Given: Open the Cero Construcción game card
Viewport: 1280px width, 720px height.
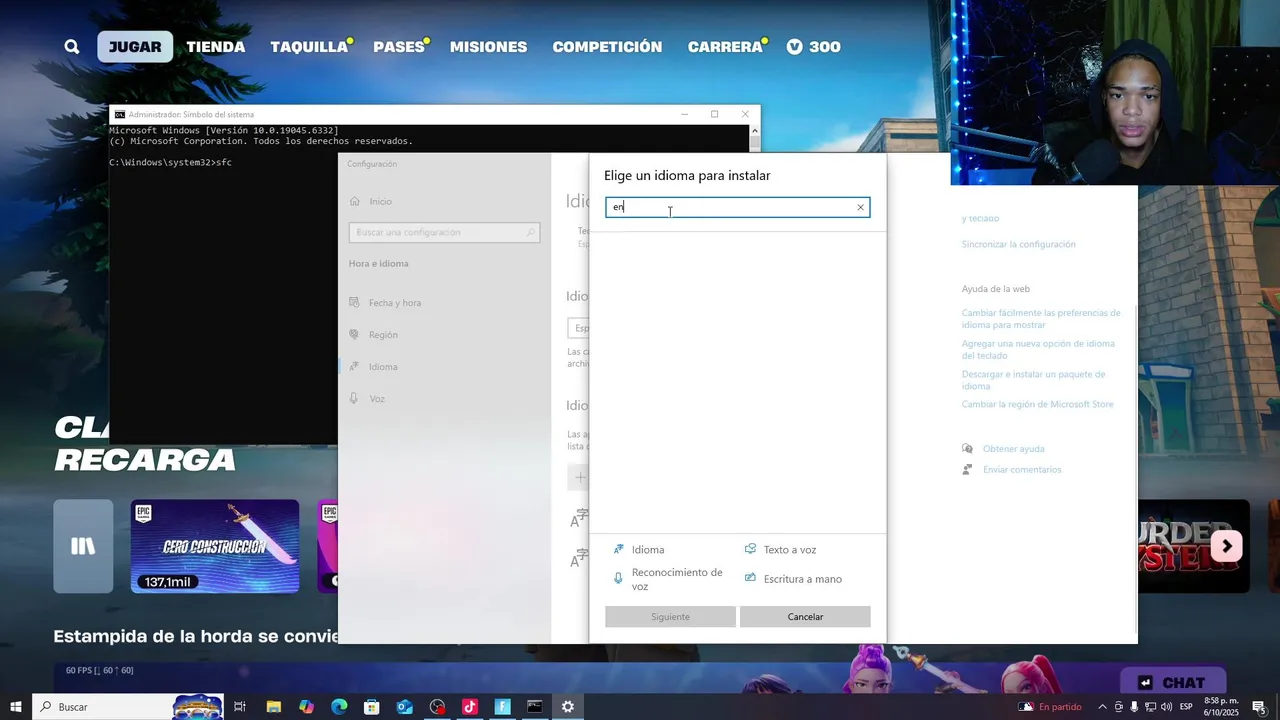Looking at the screenshot, I should 215,546.
